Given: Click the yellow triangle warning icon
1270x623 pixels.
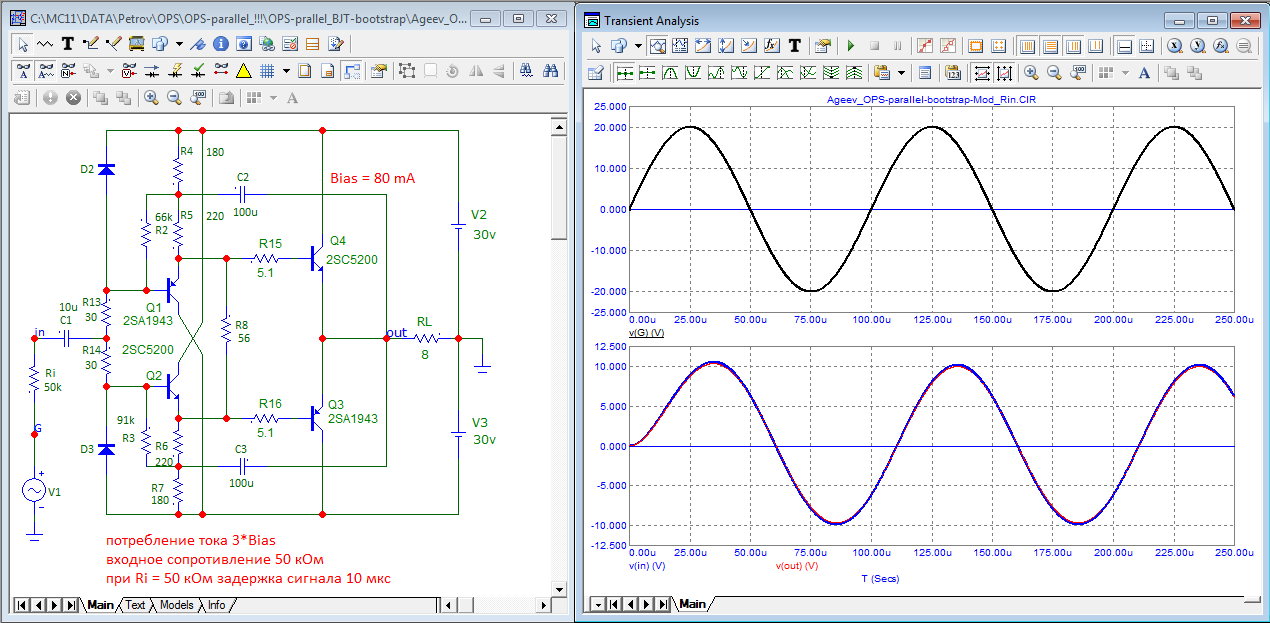Looking at the screenshot, I should click(x=243, y=71).
